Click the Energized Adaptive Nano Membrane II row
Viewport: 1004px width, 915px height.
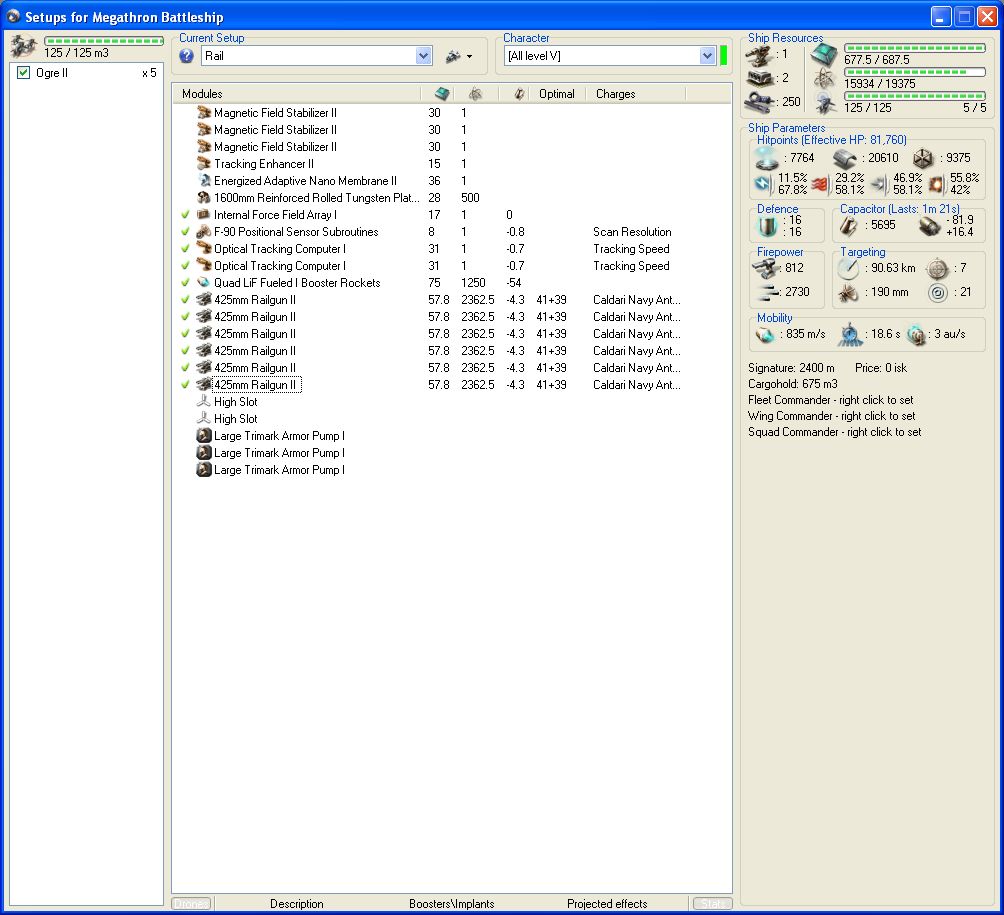[x=451, y=181]
